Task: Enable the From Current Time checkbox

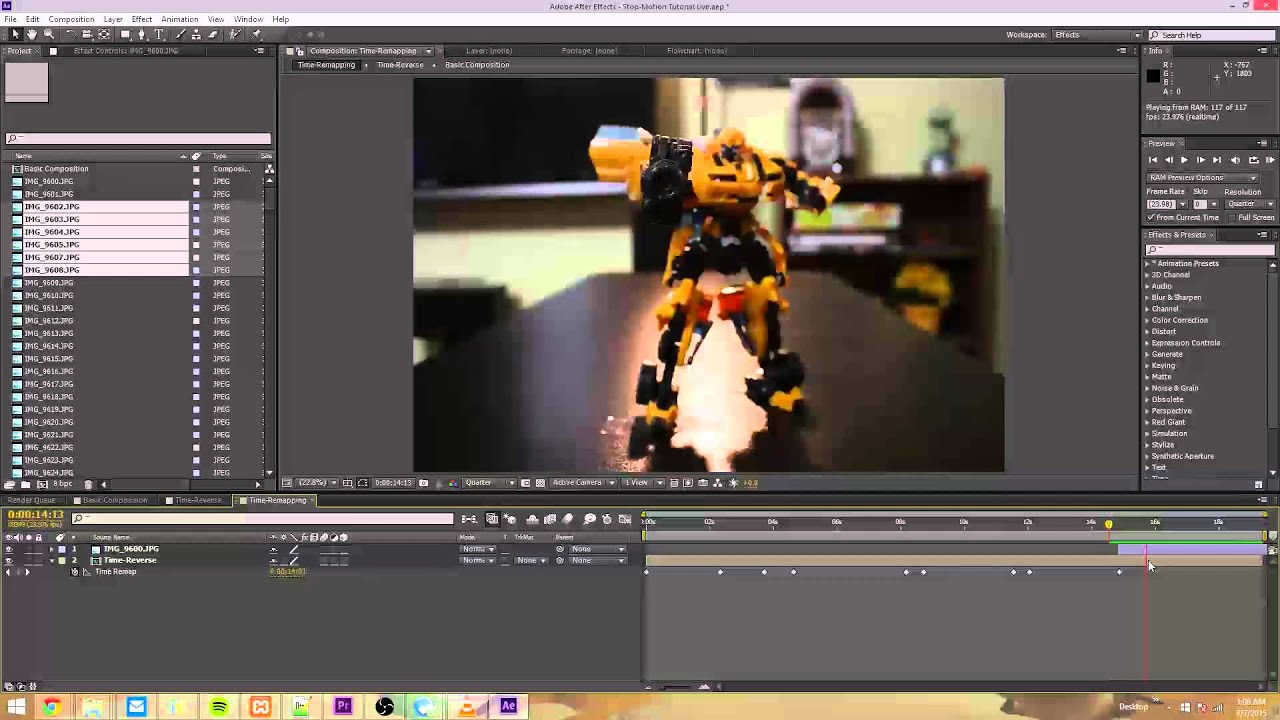Action: click(1151, 217)
